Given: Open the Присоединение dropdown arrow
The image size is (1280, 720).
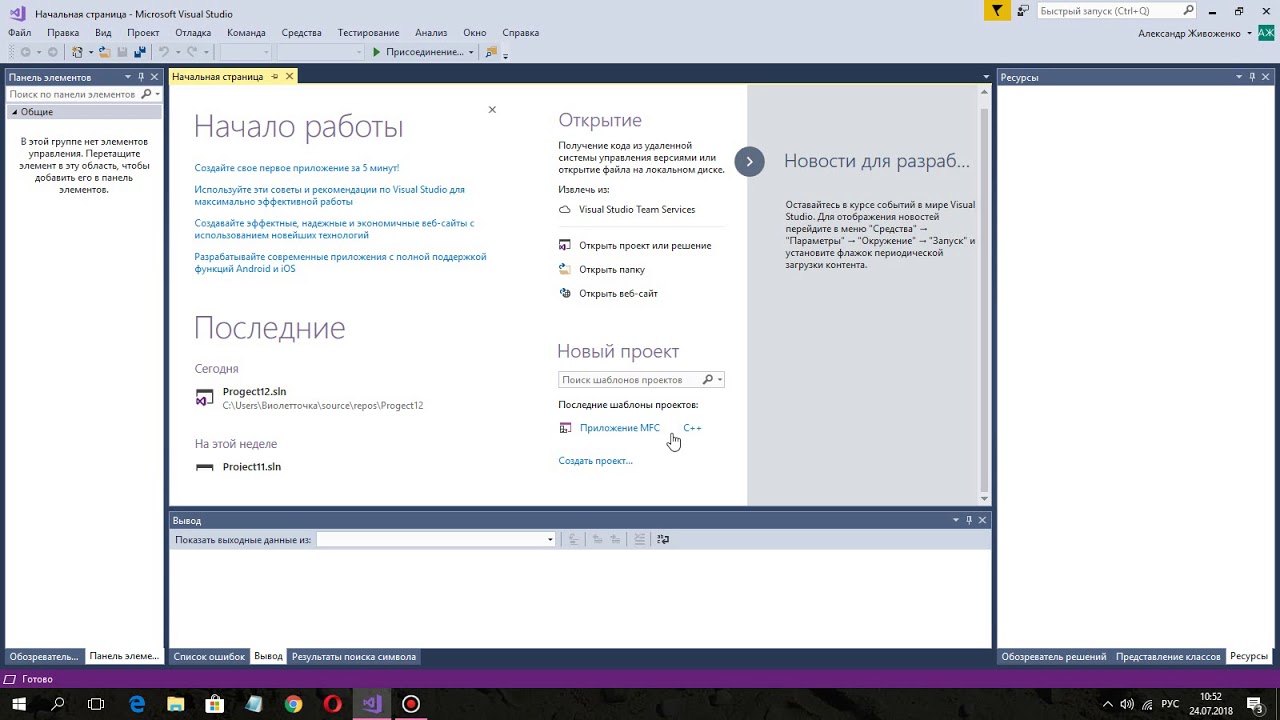Looking at the screenshot, I should (471, 52).
